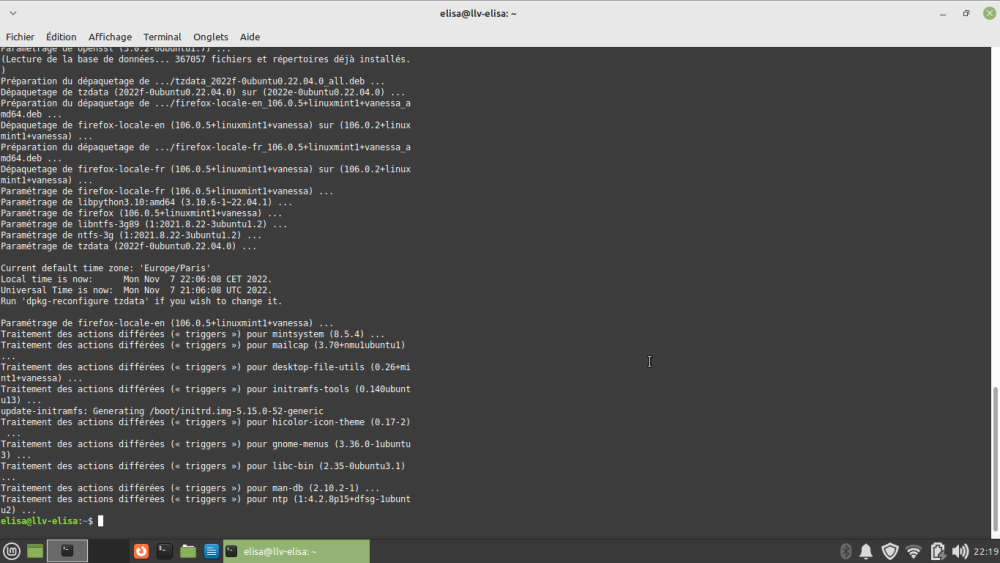Click the 'pour mintsystem (8.5.4)' line
This screenshot has height=563, width=1000.
pos(192,334)
